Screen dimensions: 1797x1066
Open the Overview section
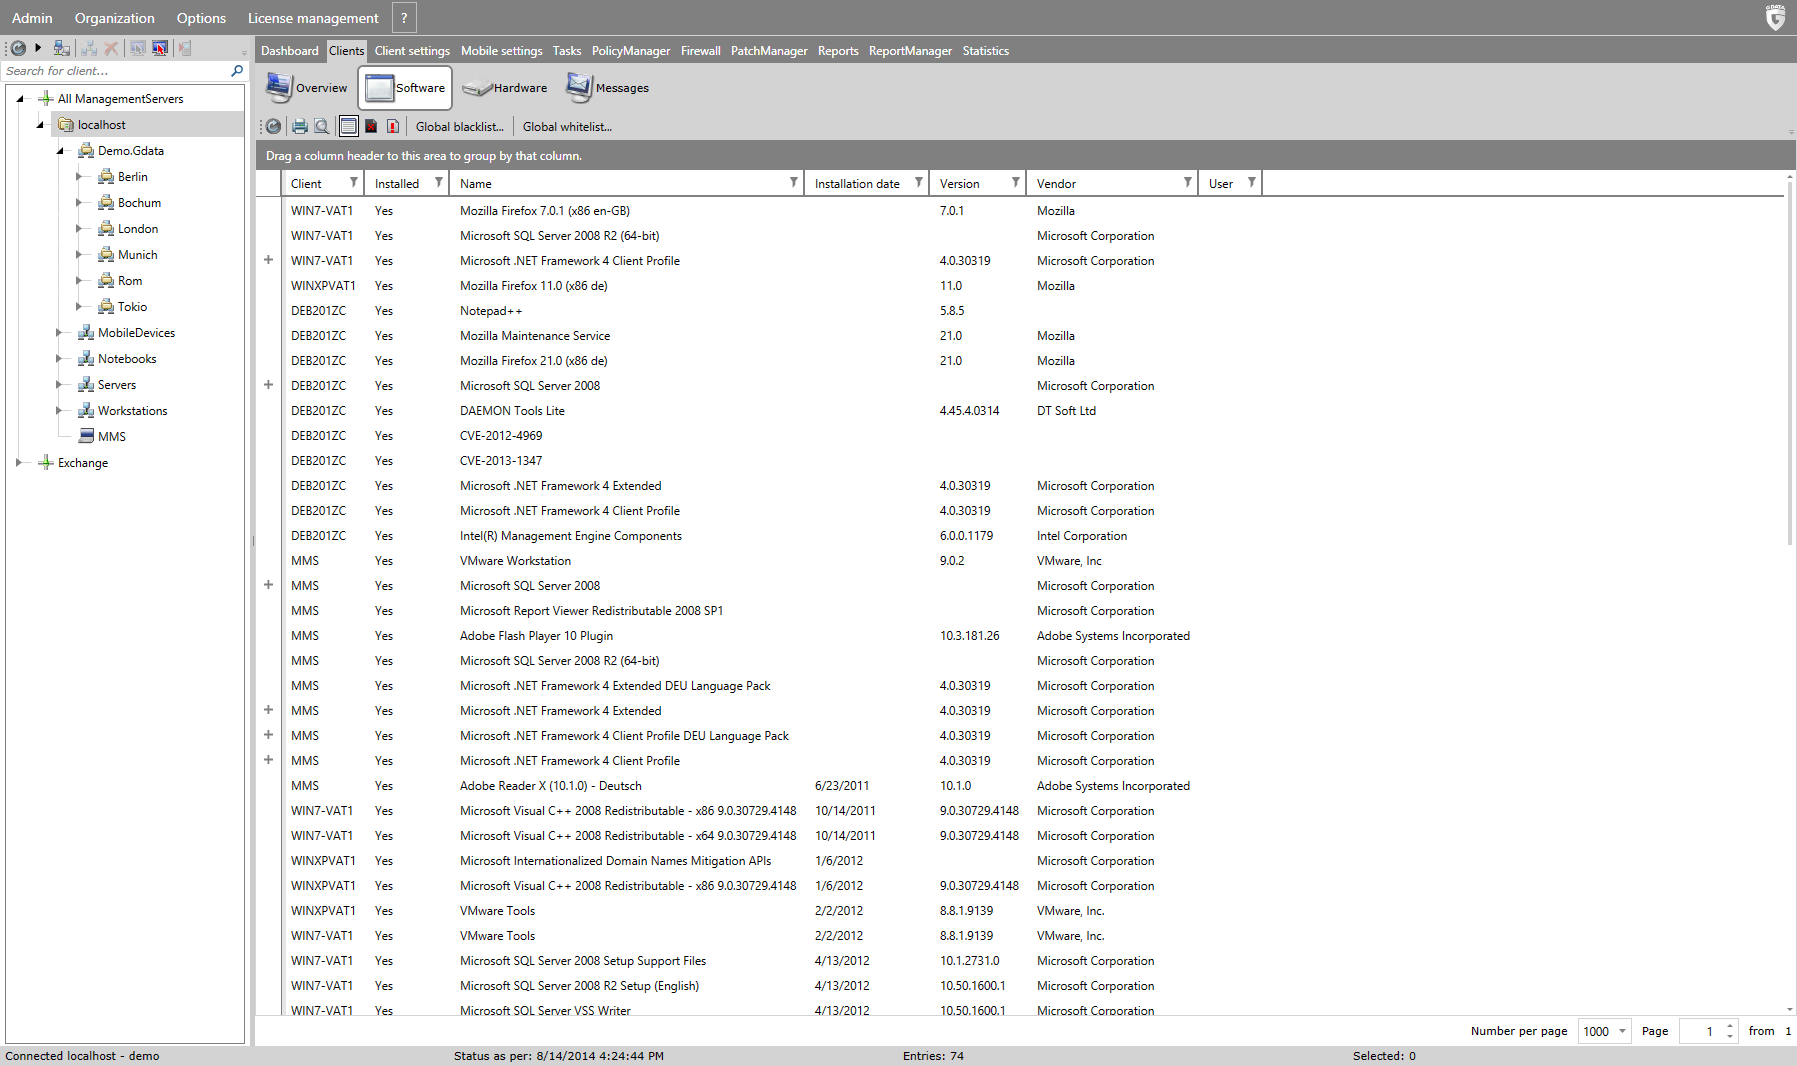(307, 88)
